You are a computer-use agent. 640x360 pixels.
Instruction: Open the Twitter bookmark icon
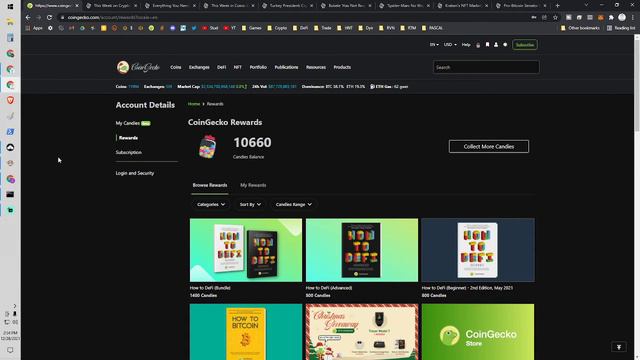(x=194, y=28)
